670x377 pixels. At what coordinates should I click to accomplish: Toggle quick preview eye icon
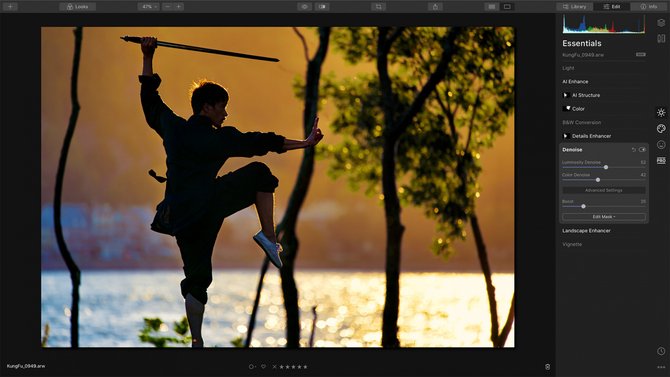(x=305, y=7)
